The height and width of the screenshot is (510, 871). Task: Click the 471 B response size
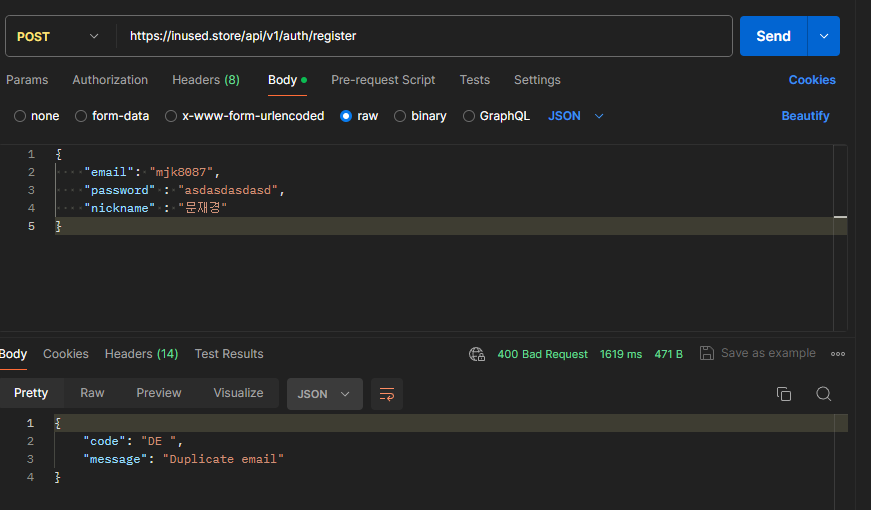pyautogui.click(x=668, y=354)
